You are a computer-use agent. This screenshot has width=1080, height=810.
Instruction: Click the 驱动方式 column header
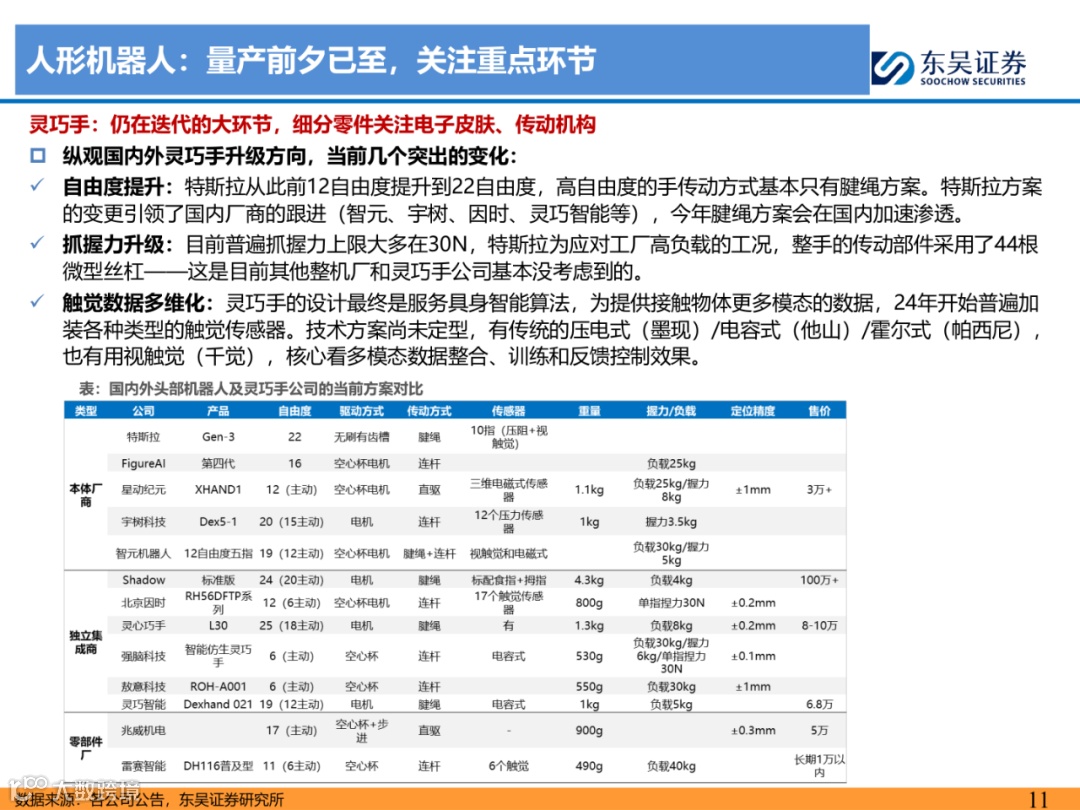(362, 411)
